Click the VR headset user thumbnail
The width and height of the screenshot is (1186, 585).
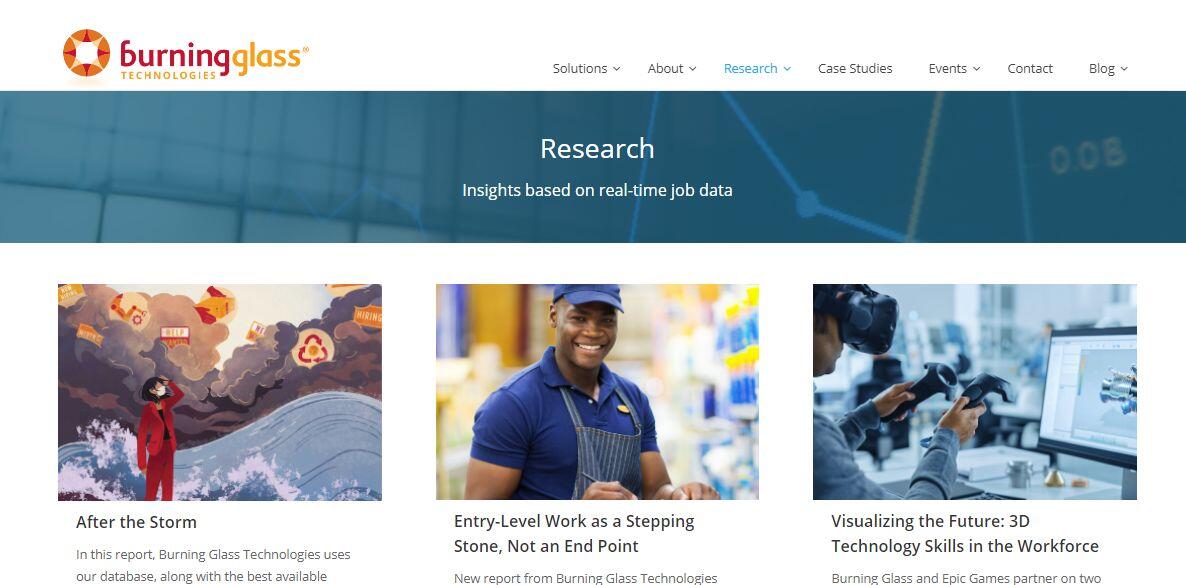974,392
